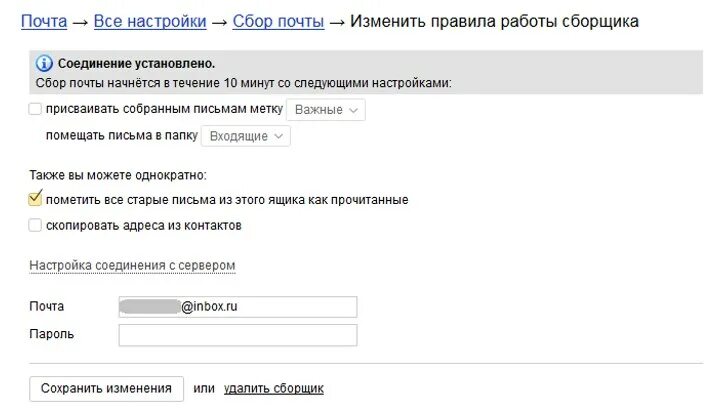Click the Изменить правила работы сборщика heading
Viewport: 715px width, 408px height.
(x=496, y=21)
